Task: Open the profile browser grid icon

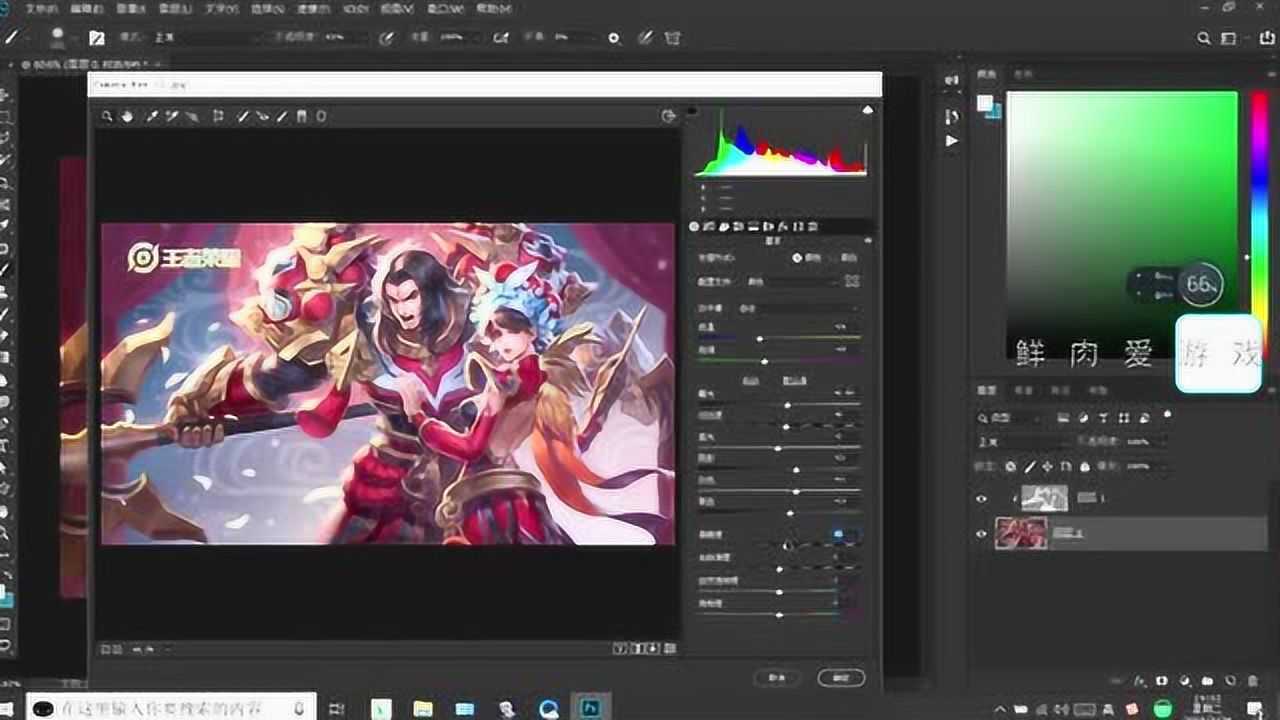Action: click(x=852, y=282)
